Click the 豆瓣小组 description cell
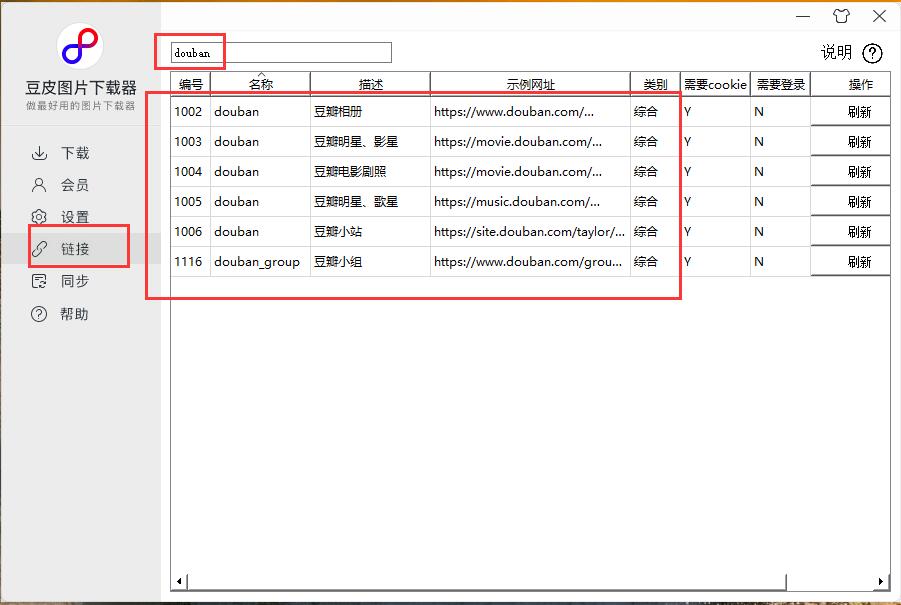The image size is (901, 605). pyautogui.click(x=371, y=261)
